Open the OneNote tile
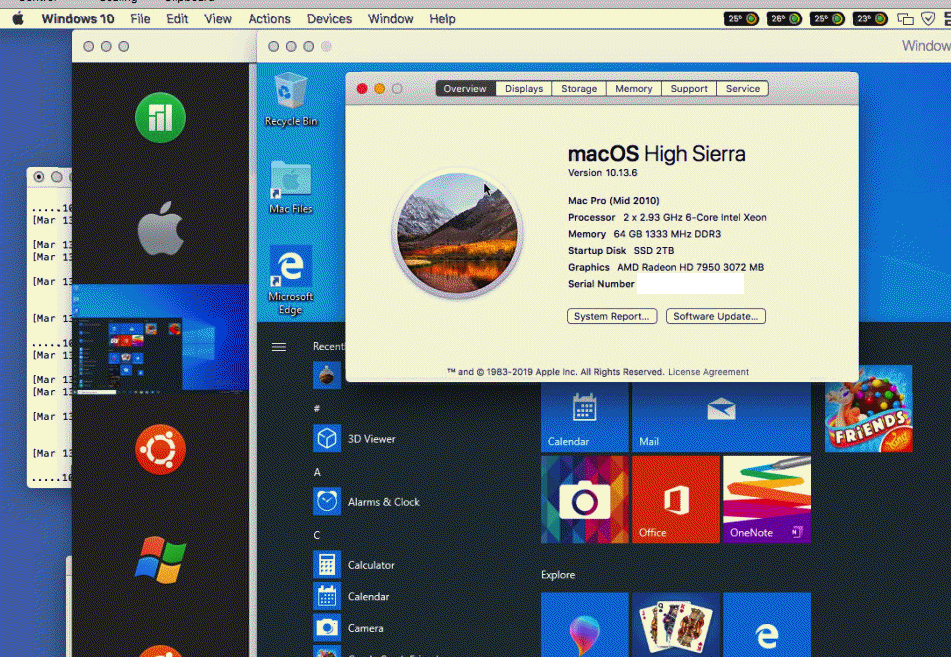Screen dimensions: 951x657 [x=767, y=499]
